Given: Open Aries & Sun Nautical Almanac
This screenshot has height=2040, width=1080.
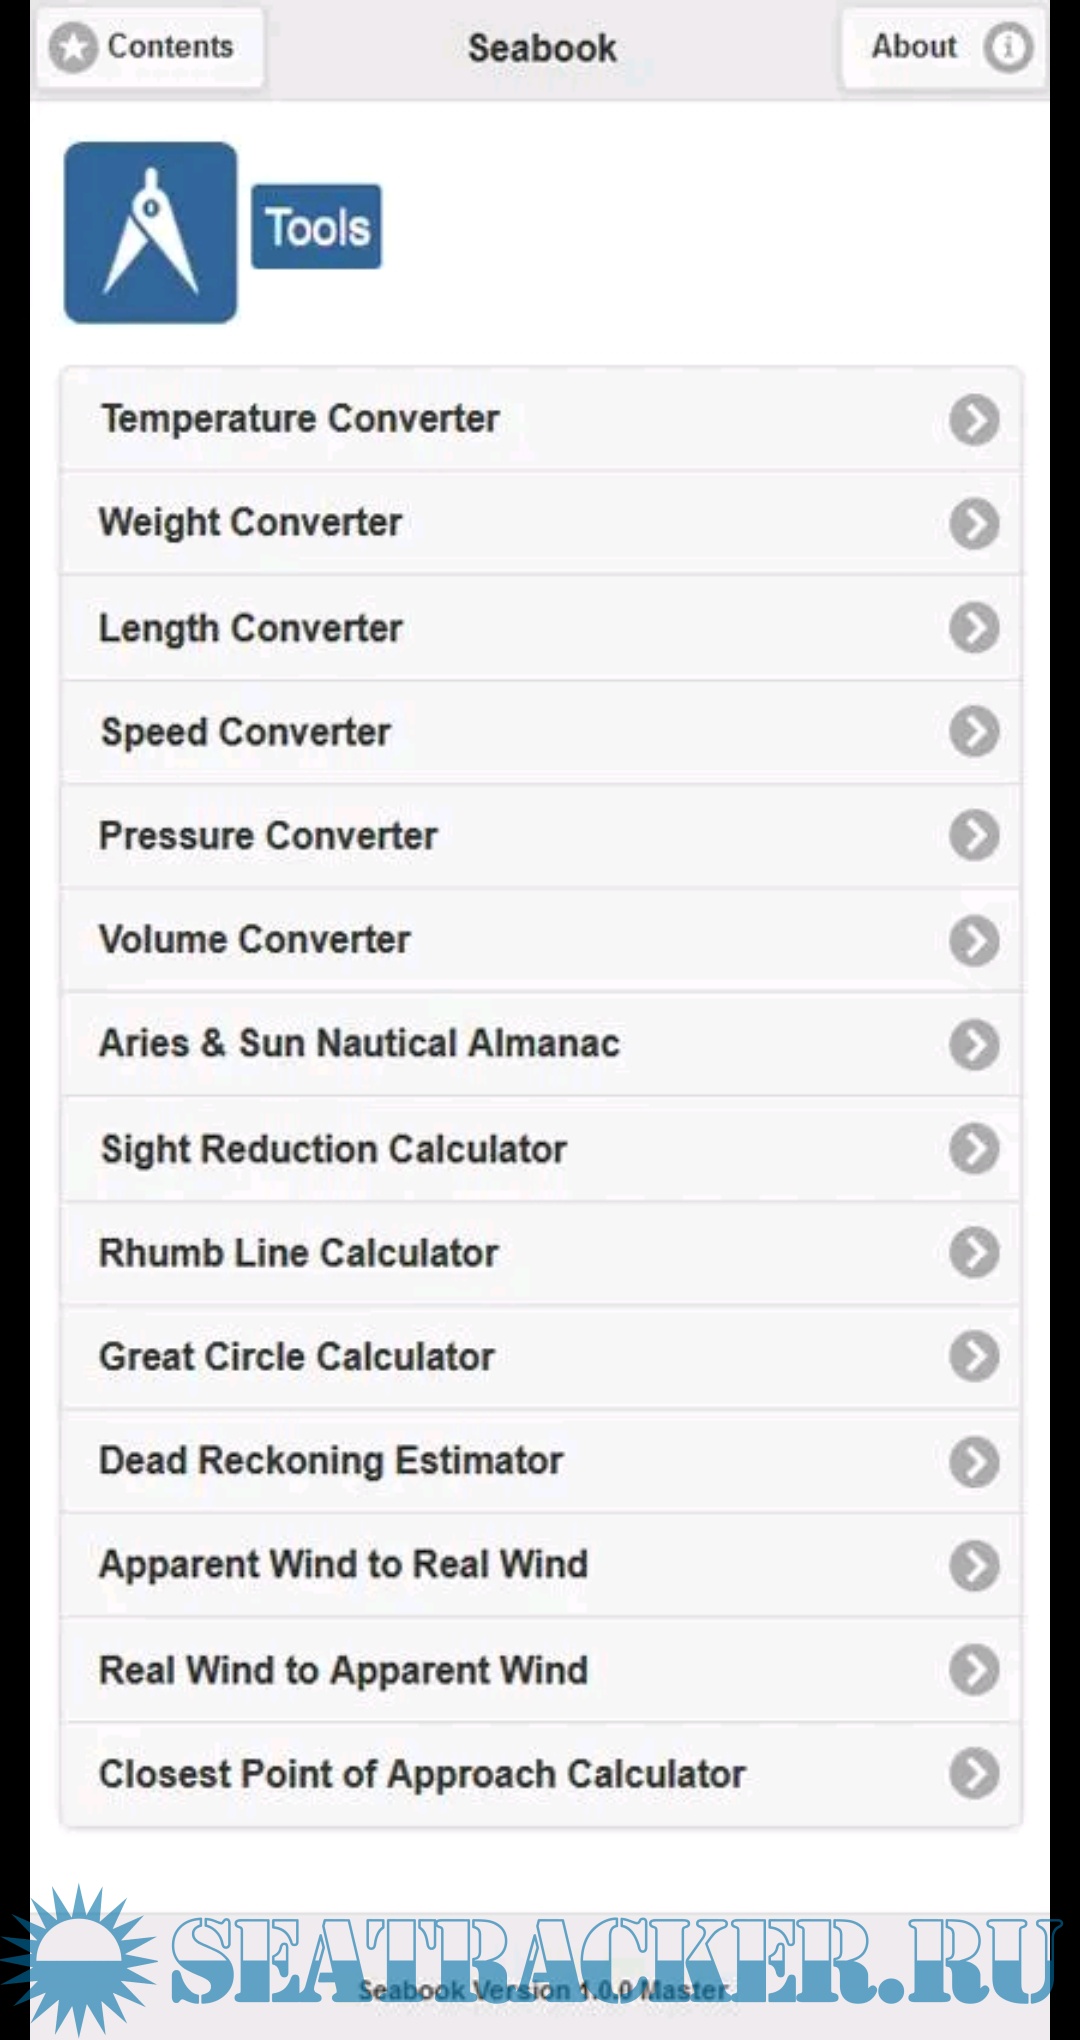Looking at the screenshot, I should tap(359, 1044).
